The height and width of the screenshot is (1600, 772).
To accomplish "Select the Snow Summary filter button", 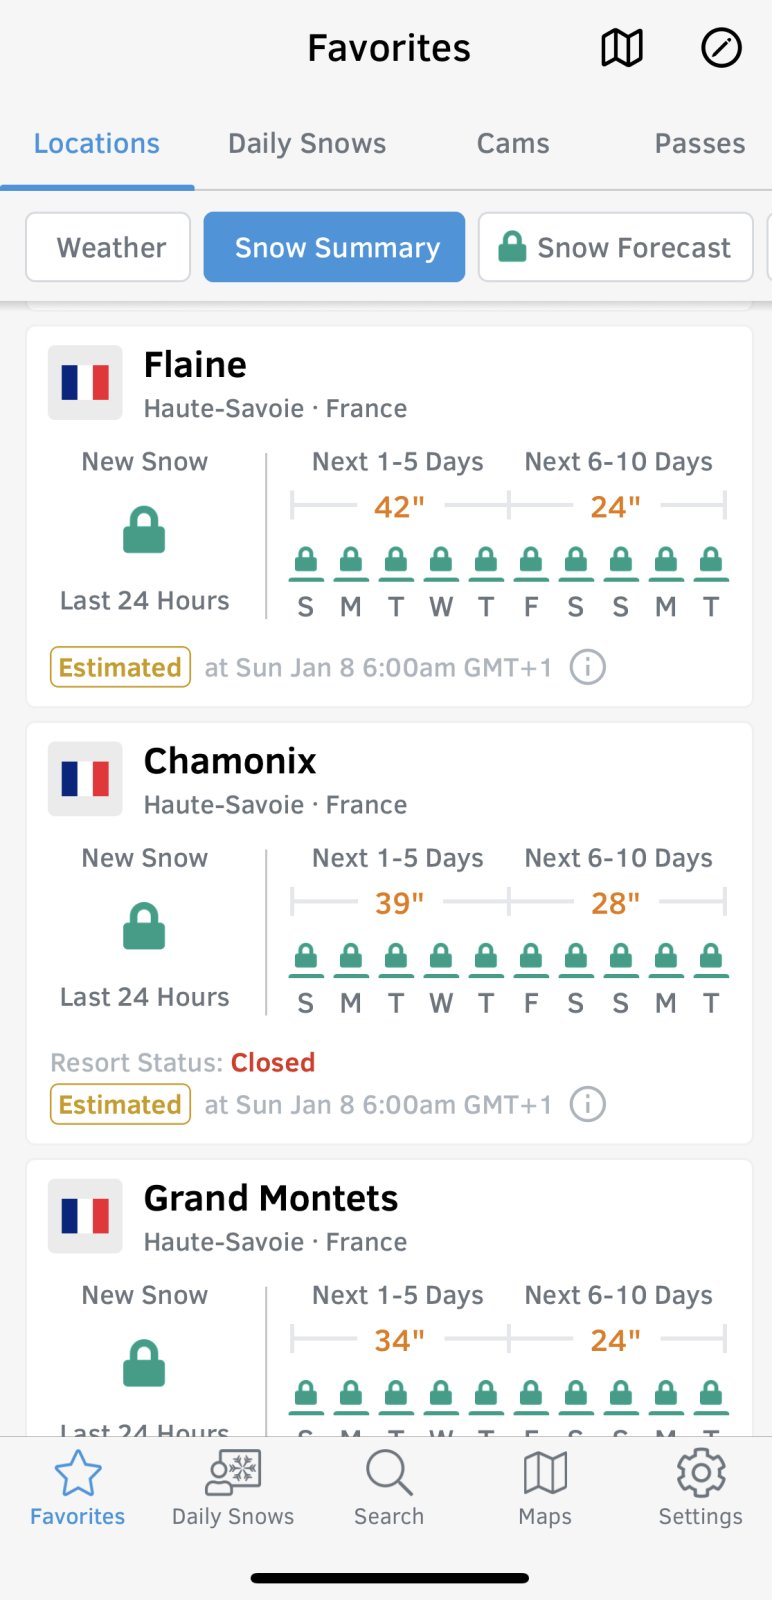I will coord(335,247).
